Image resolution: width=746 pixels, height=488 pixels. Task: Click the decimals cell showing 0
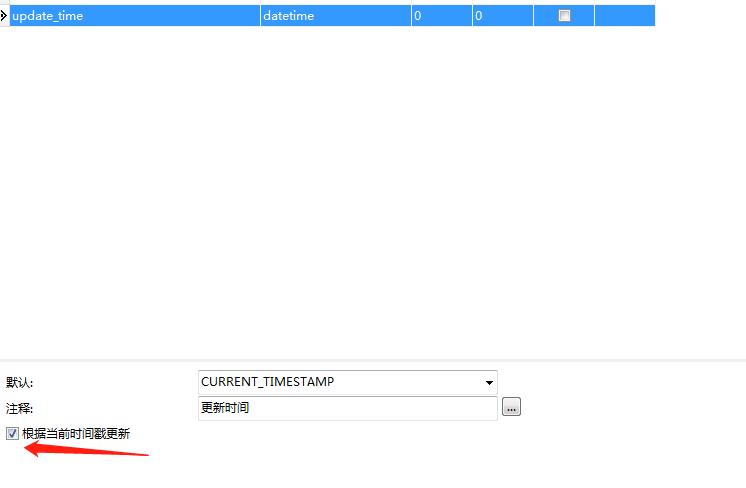point(502,16)
